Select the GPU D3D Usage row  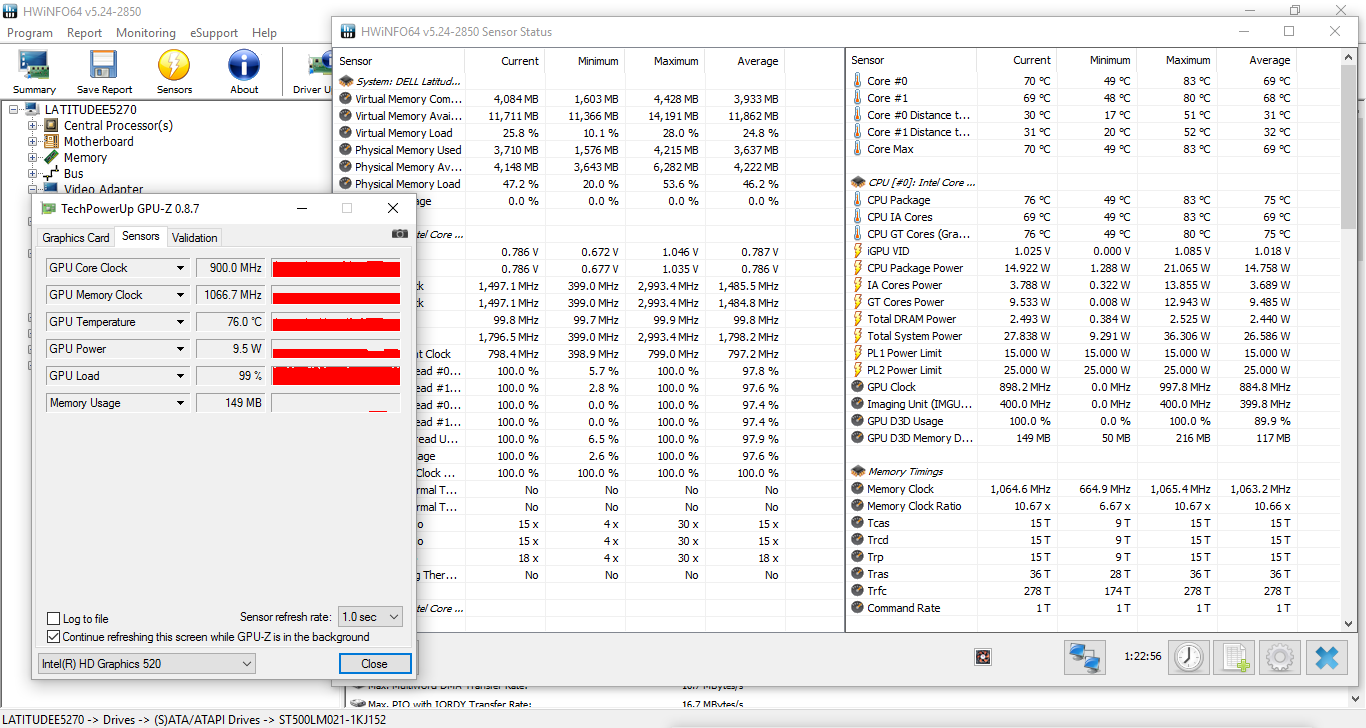click(x=1071, y=421)
